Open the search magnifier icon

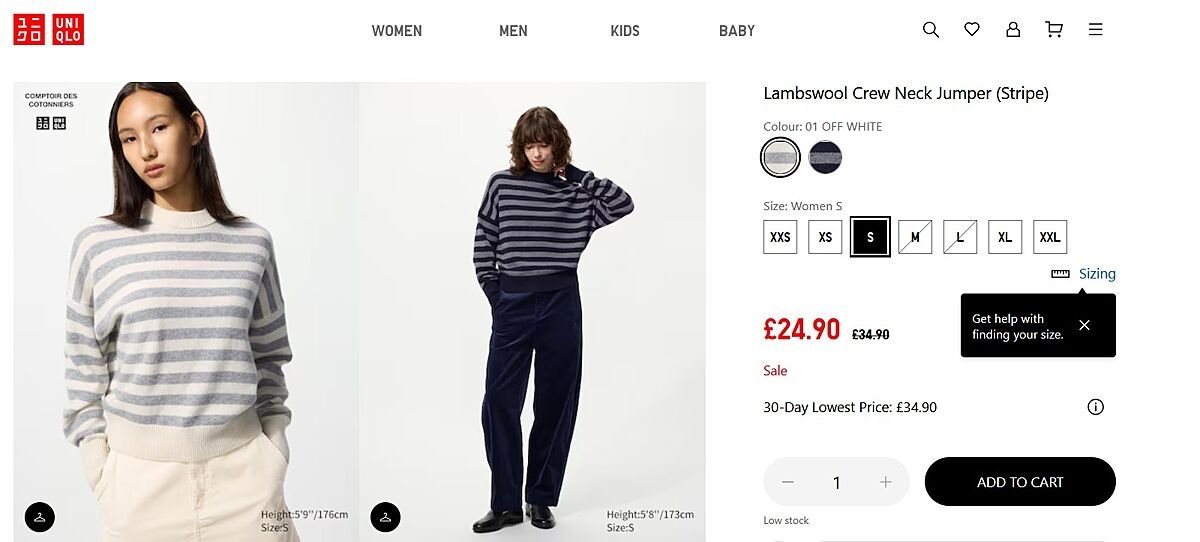931,30
